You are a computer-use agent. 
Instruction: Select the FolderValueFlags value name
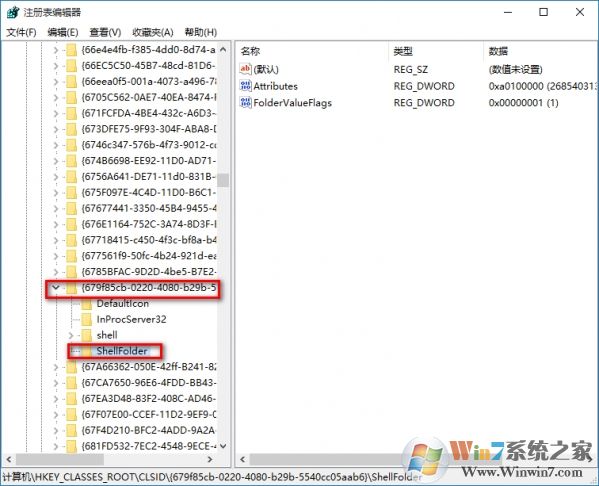(293, 103)
